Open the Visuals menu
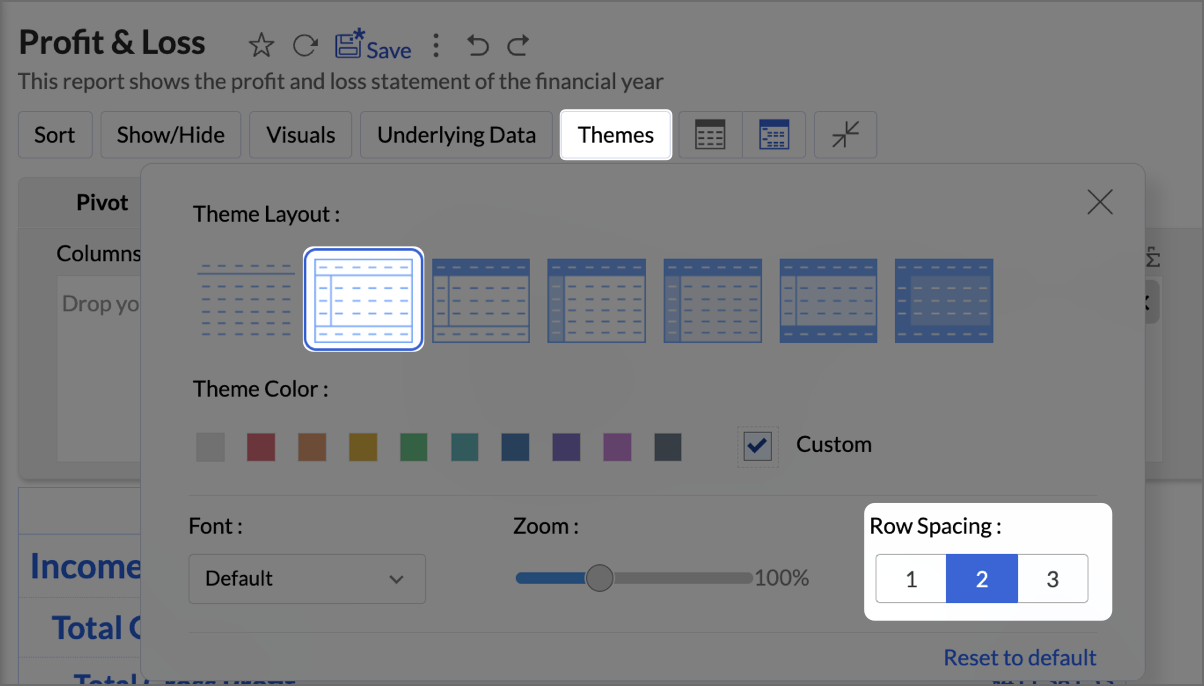This screenshot has width=1204, height=686. tap(301, 135)
